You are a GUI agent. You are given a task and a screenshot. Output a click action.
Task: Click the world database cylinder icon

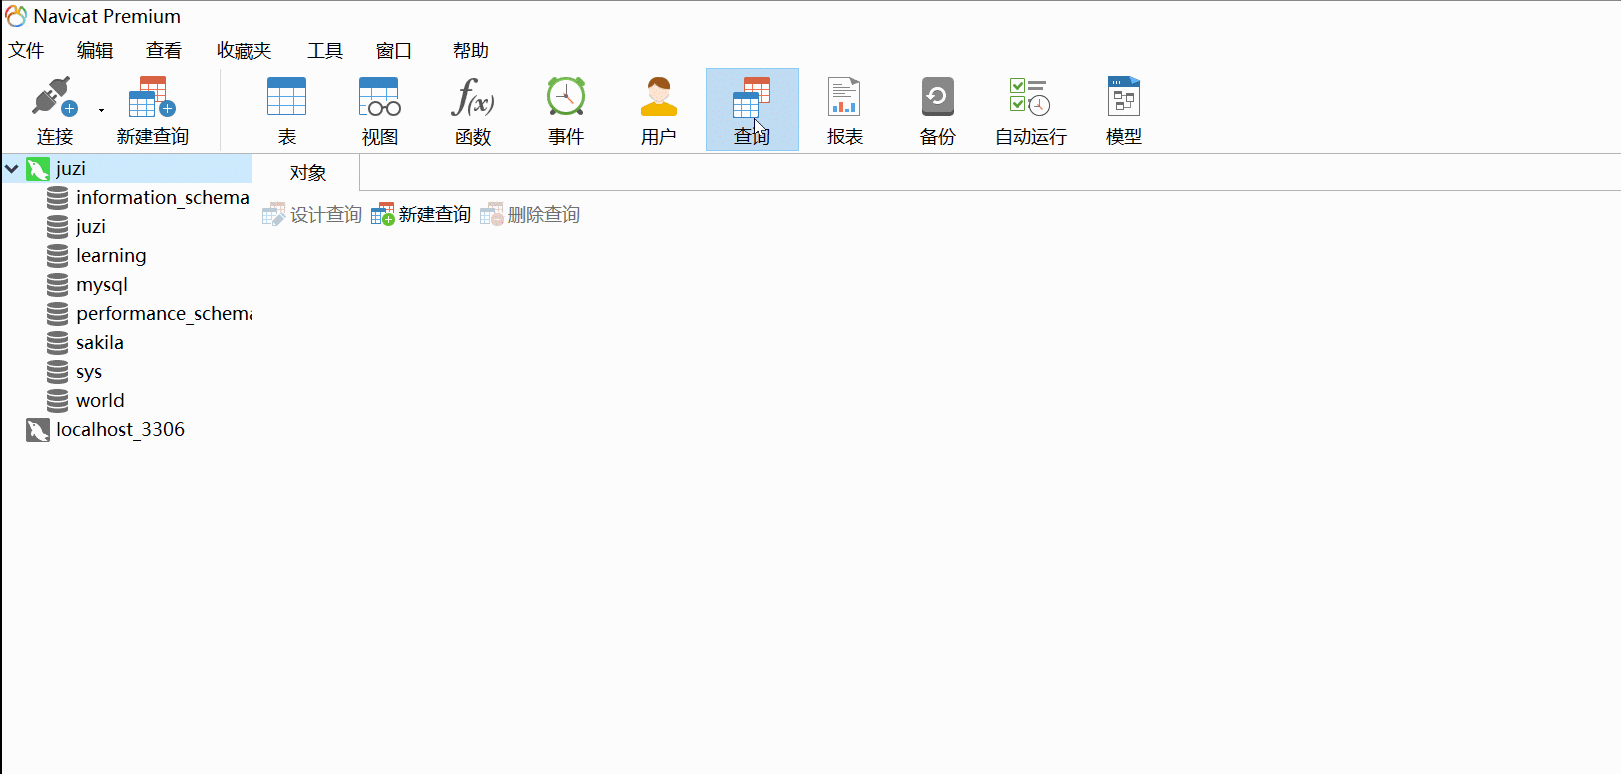[58, 401]
